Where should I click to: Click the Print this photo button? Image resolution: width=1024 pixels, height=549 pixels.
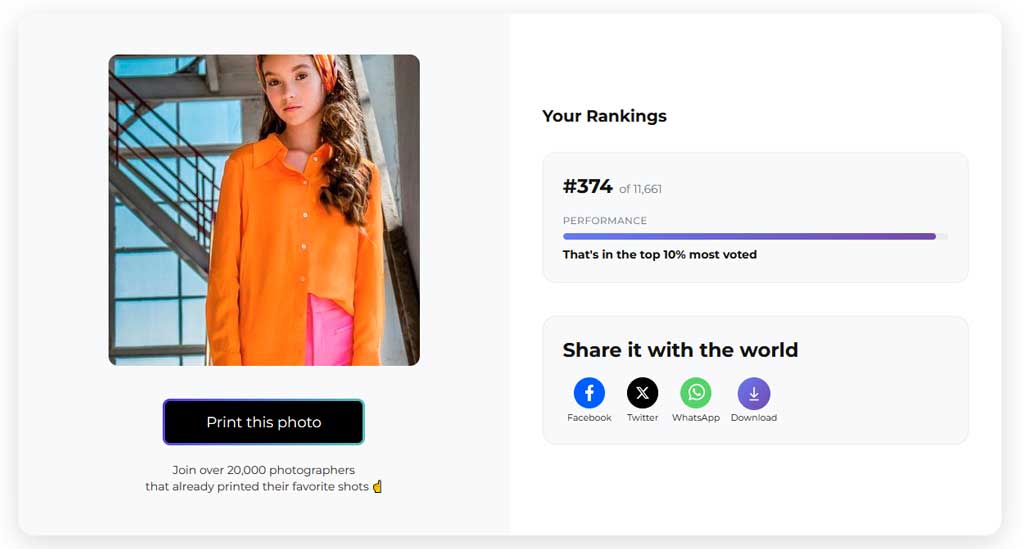(264, 422)
